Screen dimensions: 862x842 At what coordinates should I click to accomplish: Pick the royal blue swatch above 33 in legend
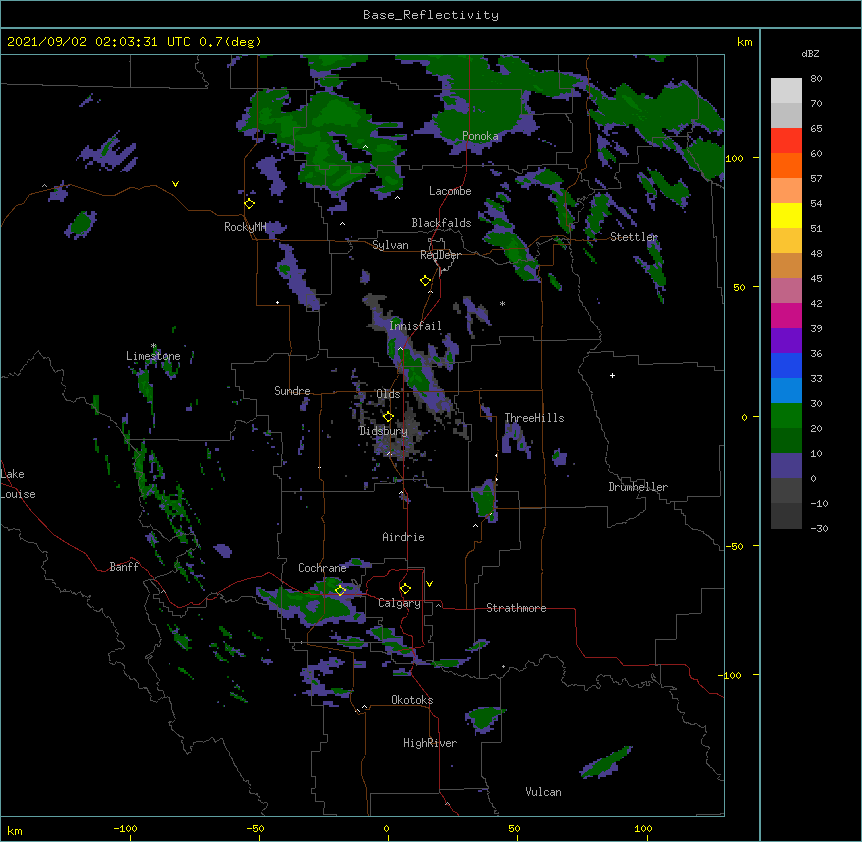pyautogui.click(x=786, y=365)
